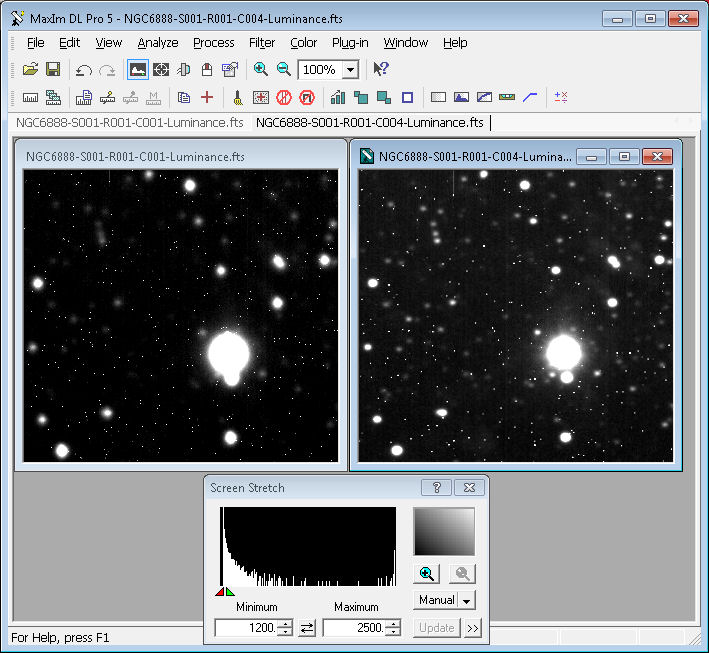This screenshot has width=709, height=653.
Task: Click the red crosshair icon in toolbar
Action: point(207,97)
